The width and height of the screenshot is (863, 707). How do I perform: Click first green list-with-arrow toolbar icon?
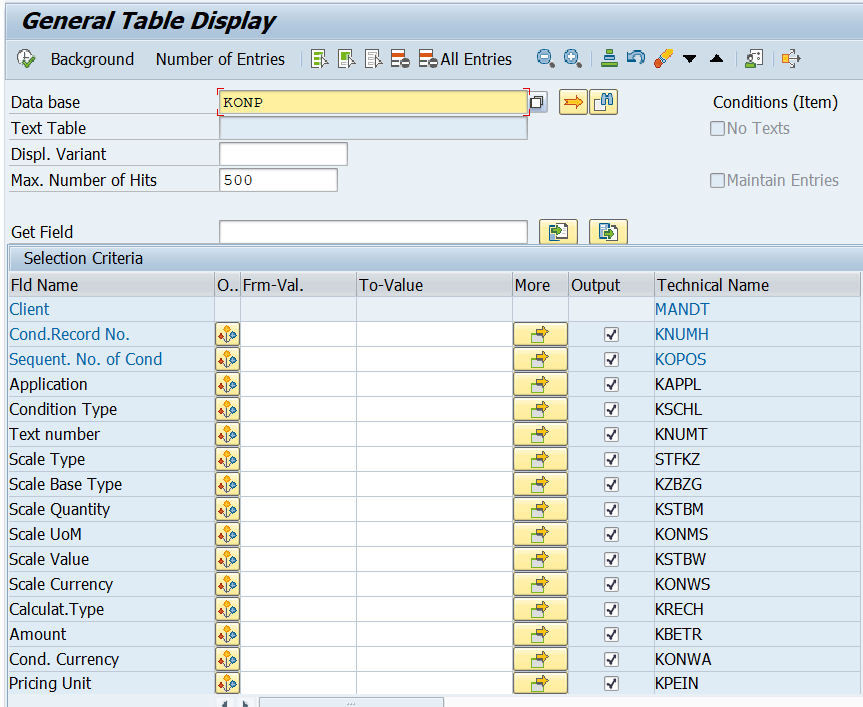tap(319, 58)
